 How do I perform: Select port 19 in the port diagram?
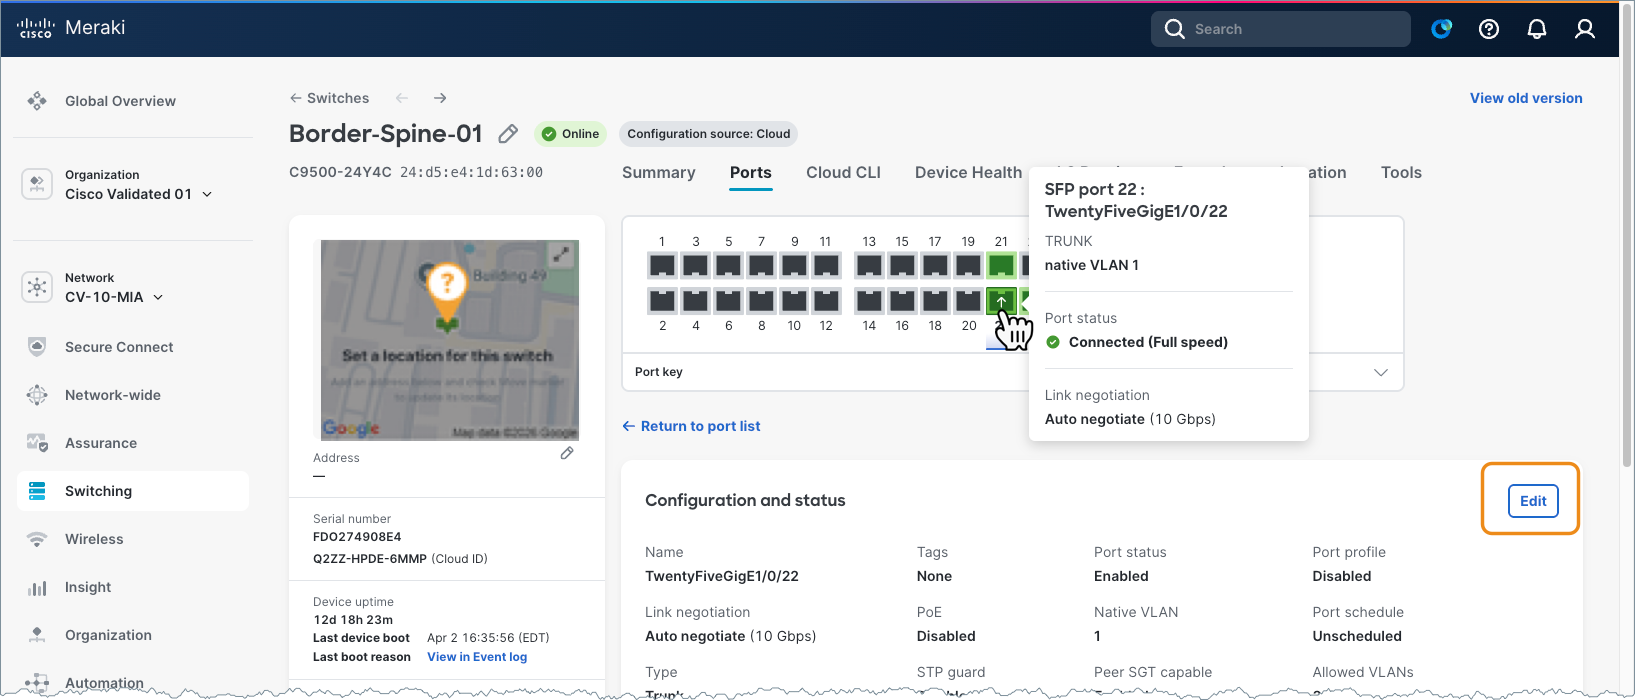[x=968, y=266]
